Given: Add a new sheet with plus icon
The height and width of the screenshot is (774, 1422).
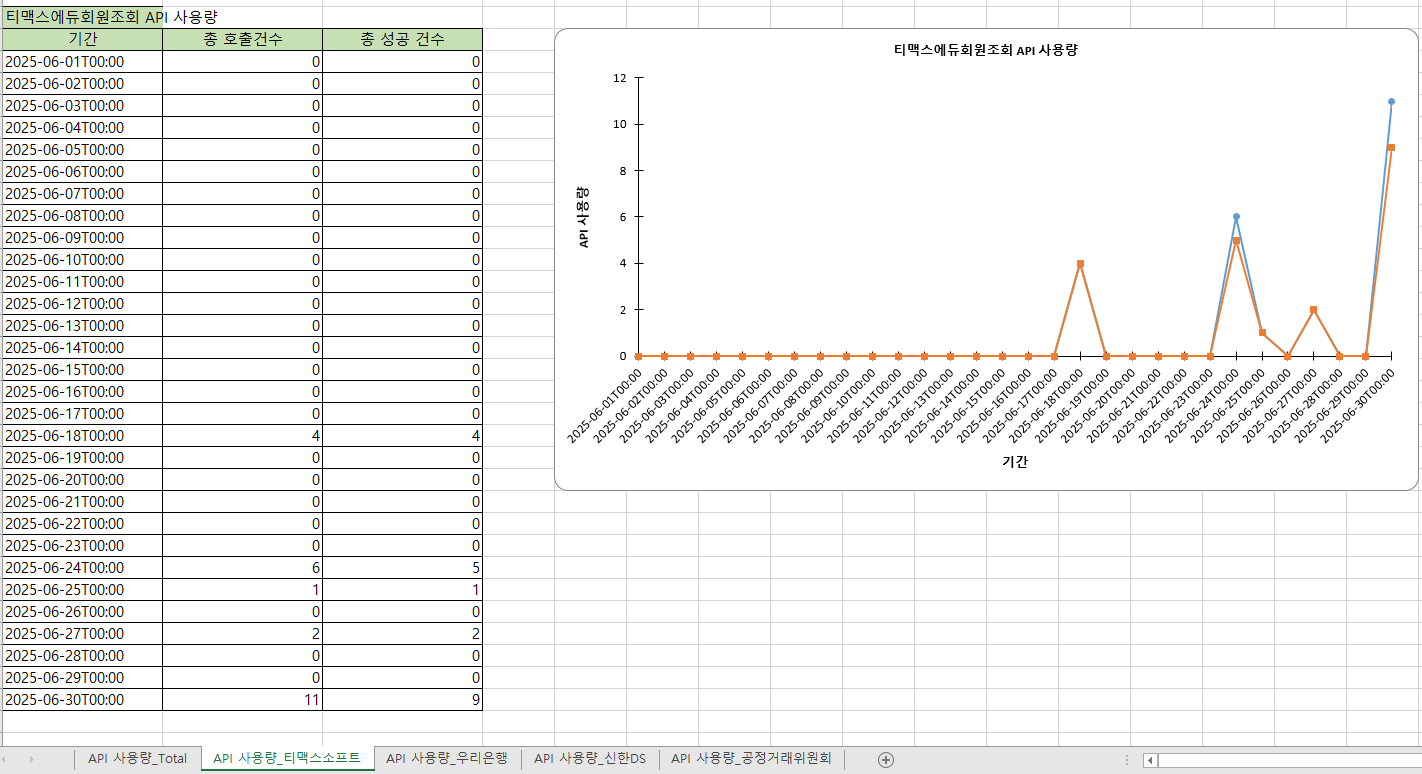Looking at the screenshot, I should [x=885, y=760].
